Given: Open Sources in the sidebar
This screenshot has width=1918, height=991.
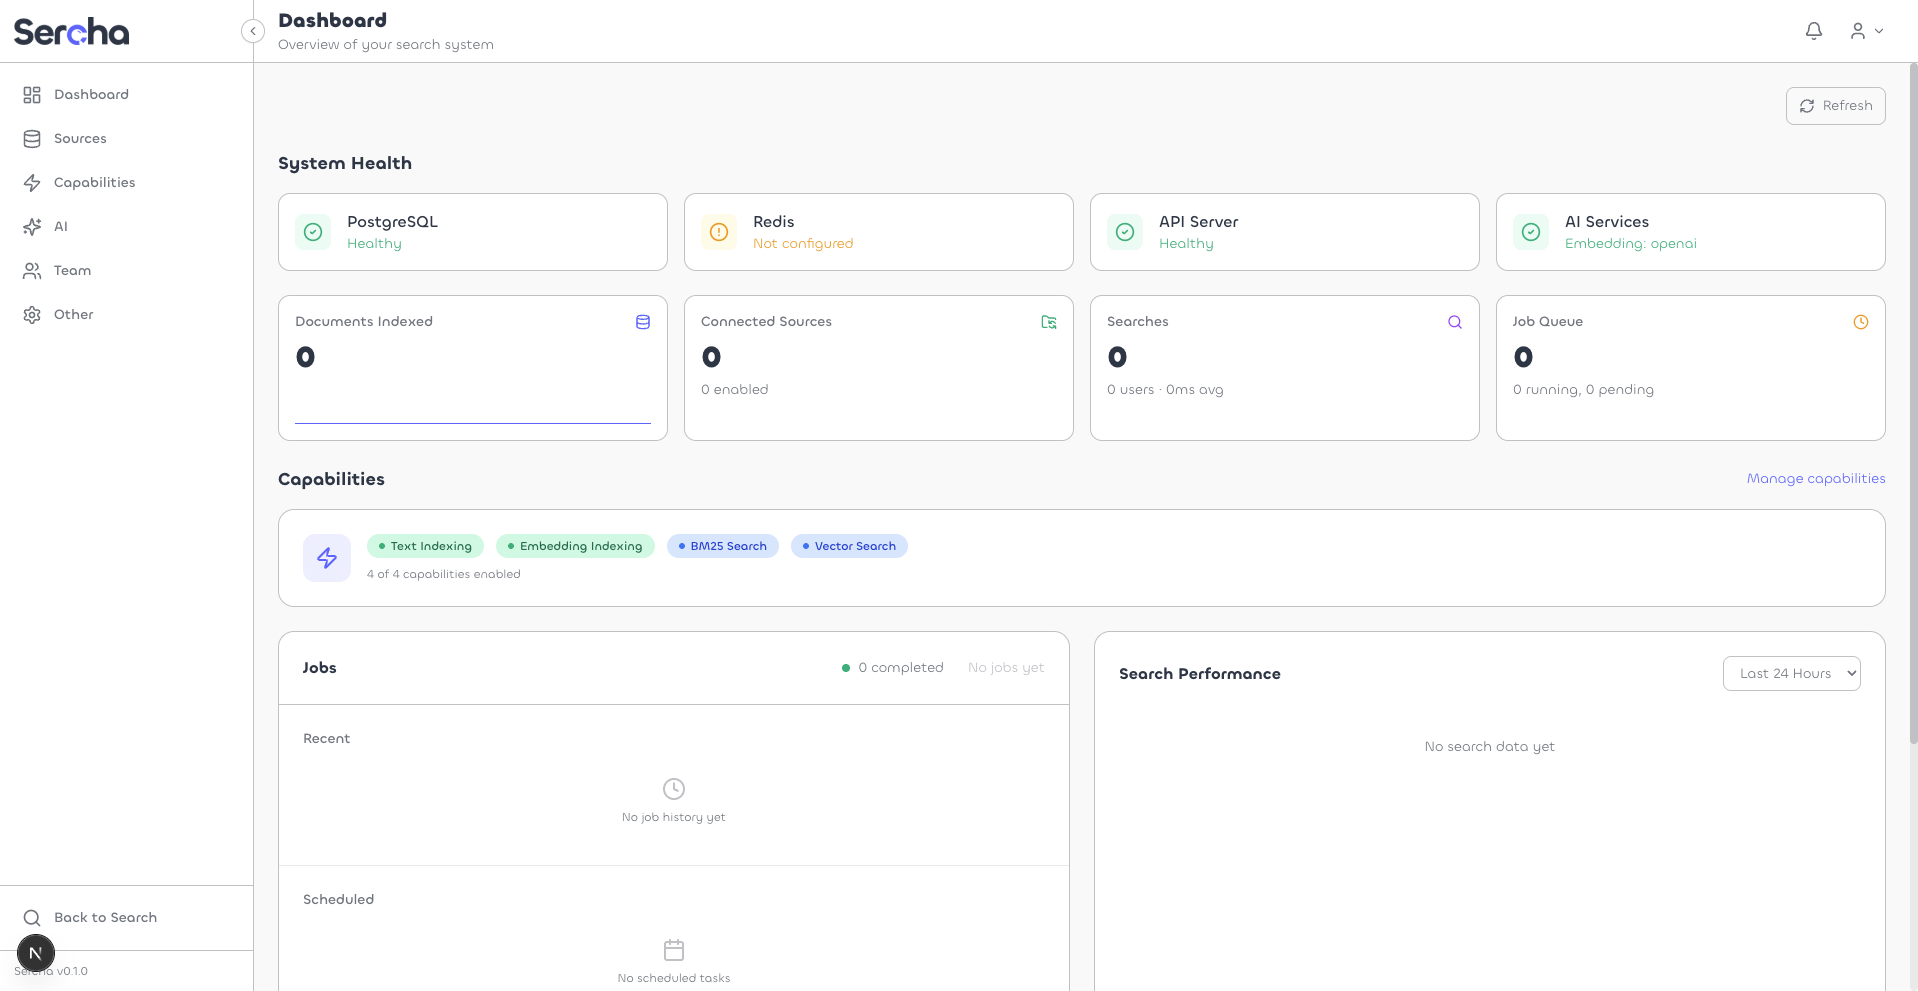Looking at the screenshot, I should [80, 139].
